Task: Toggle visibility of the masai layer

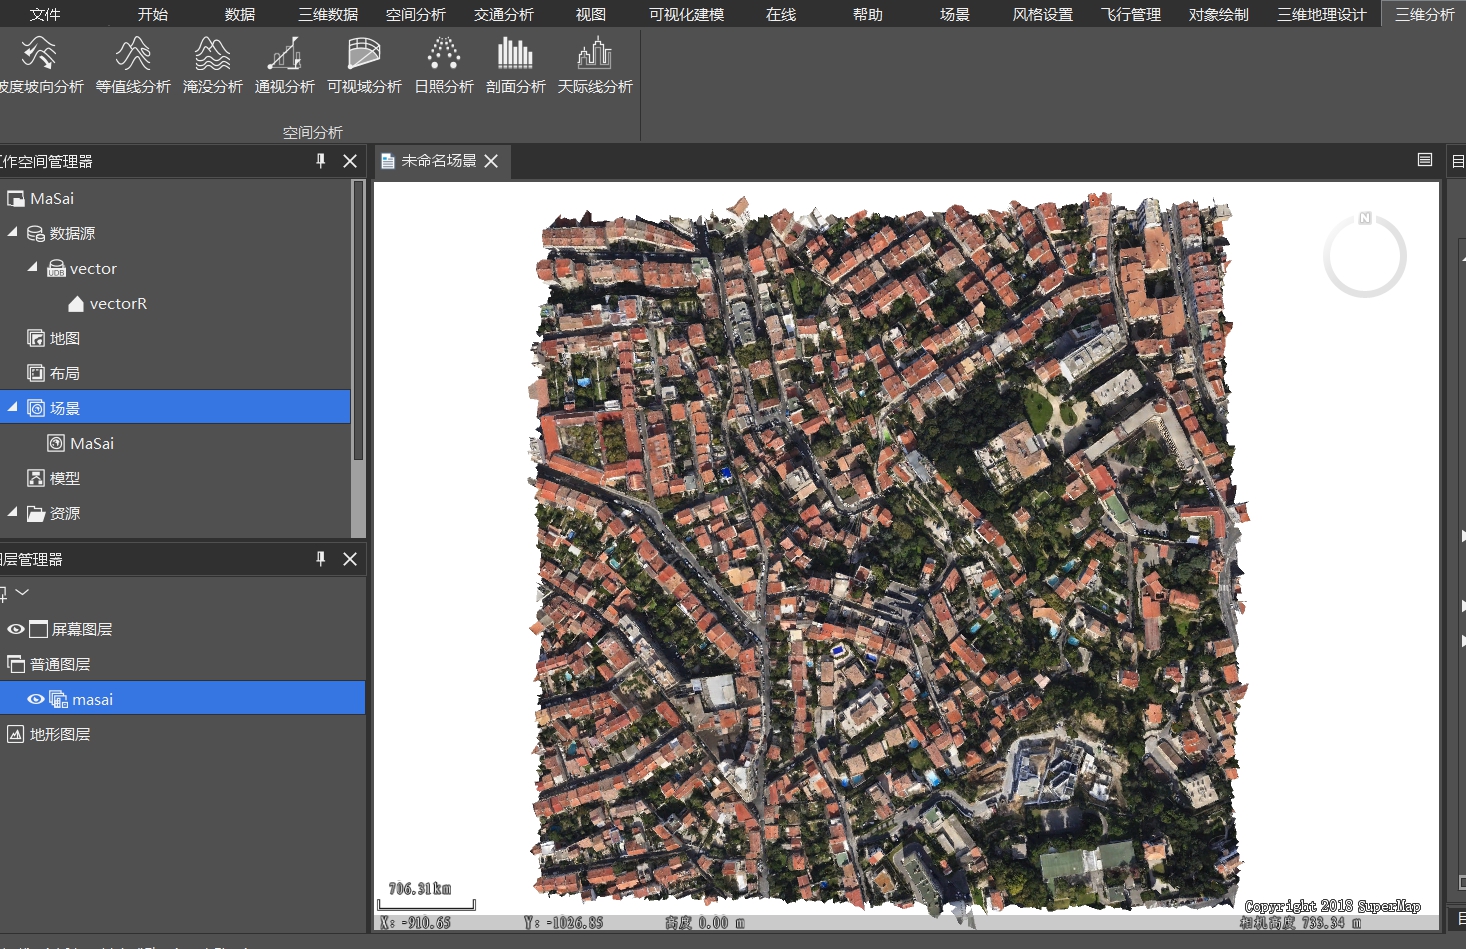Action: [36, 699]
